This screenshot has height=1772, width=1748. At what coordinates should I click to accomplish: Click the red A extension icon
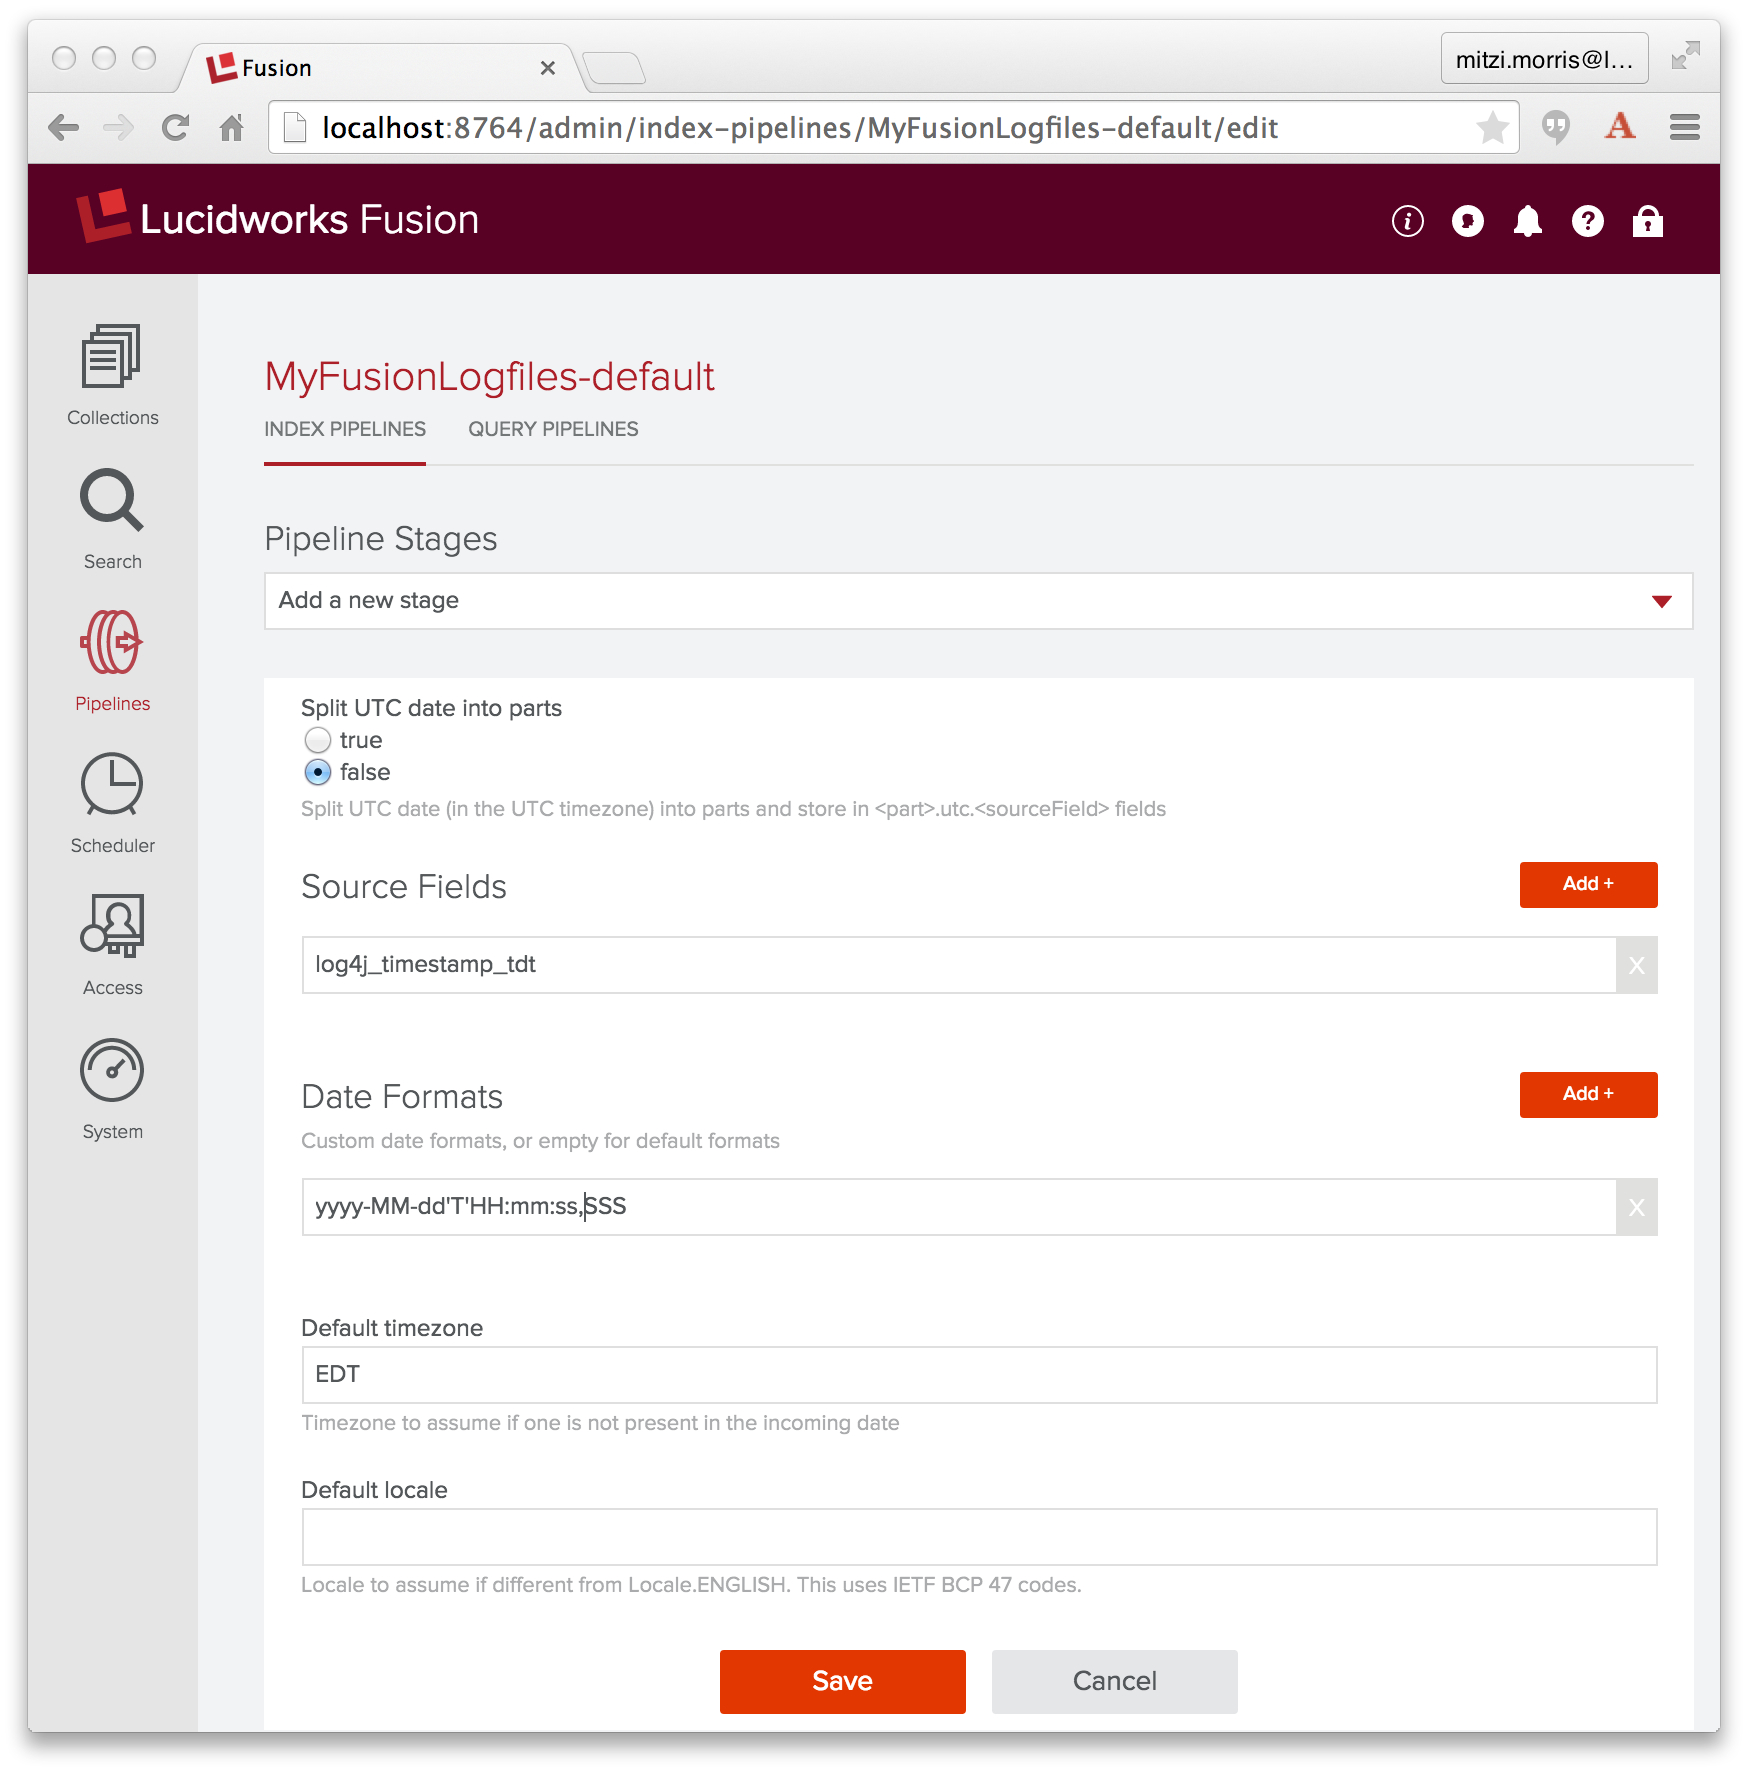click(1620, 126)
